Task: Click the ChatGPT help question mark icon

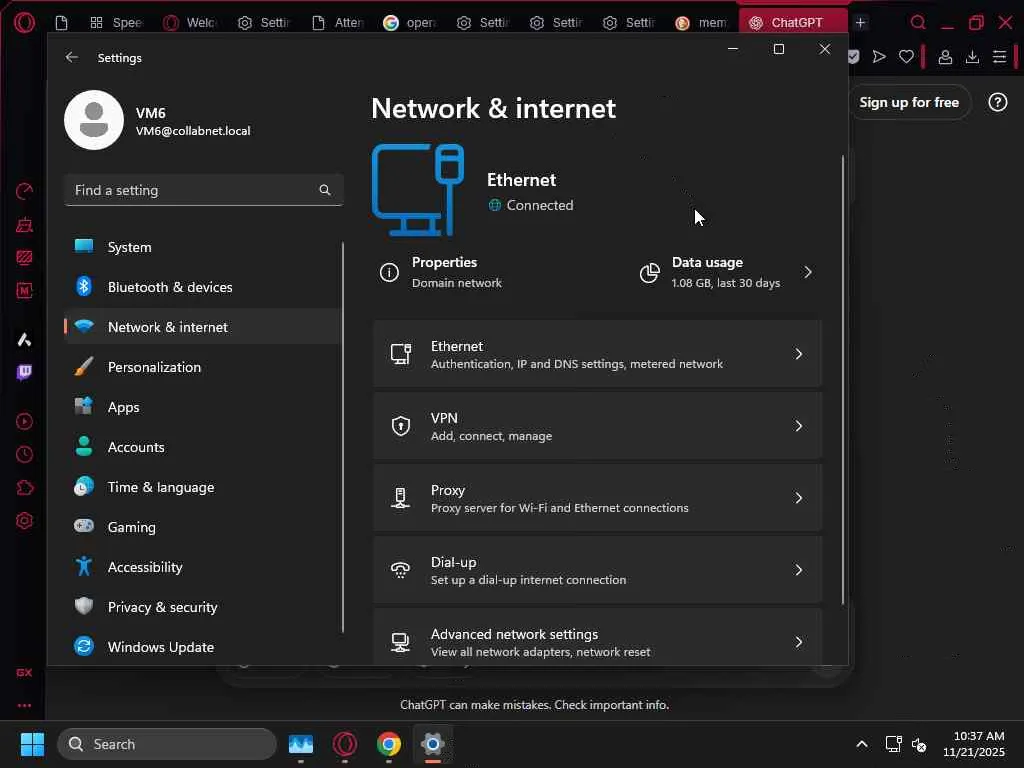Action: pos(997,102)
